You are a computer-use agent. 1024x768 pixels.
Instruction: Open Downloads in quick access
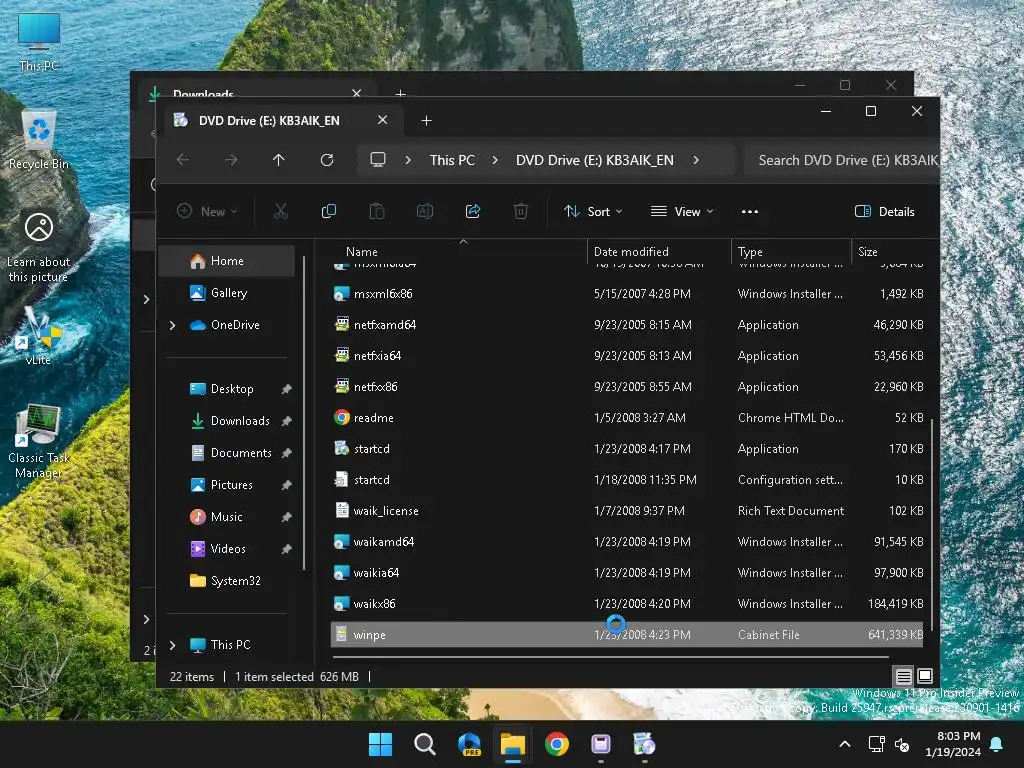[x=240, y=421]
